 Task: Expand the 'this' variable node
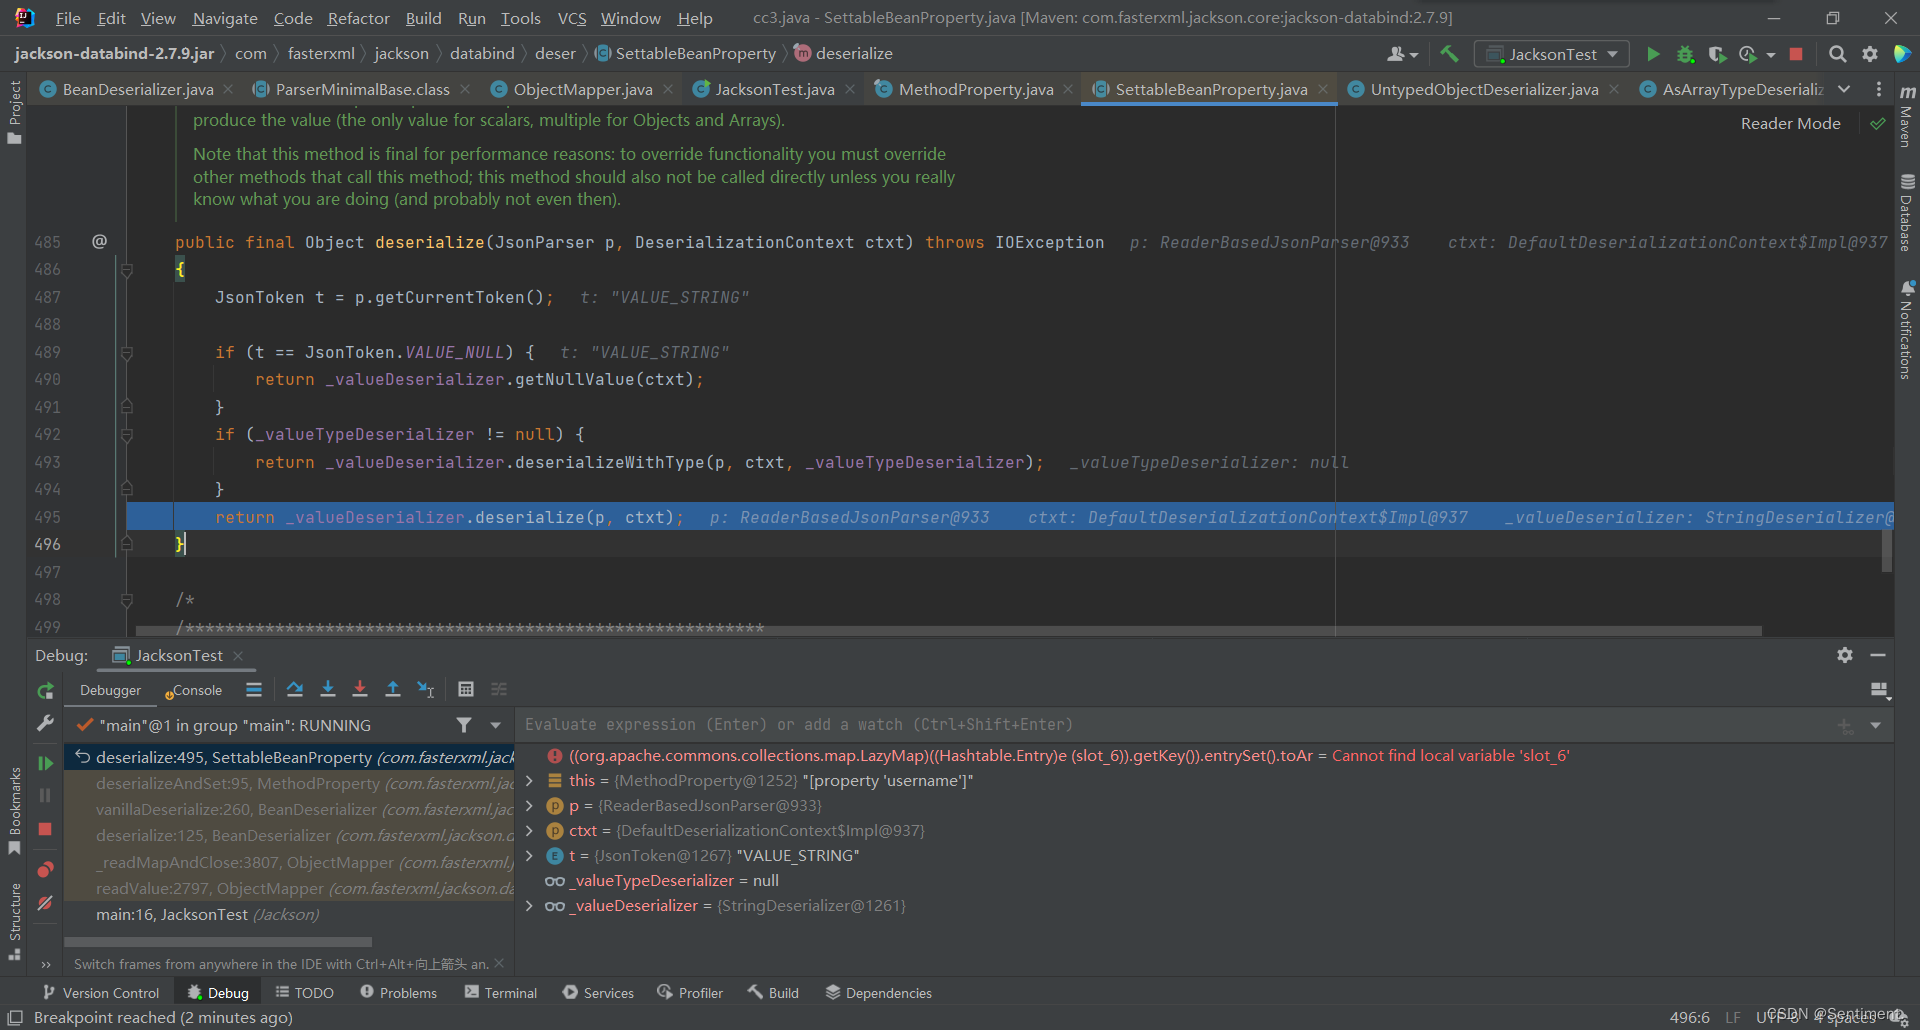click(529, 781)
